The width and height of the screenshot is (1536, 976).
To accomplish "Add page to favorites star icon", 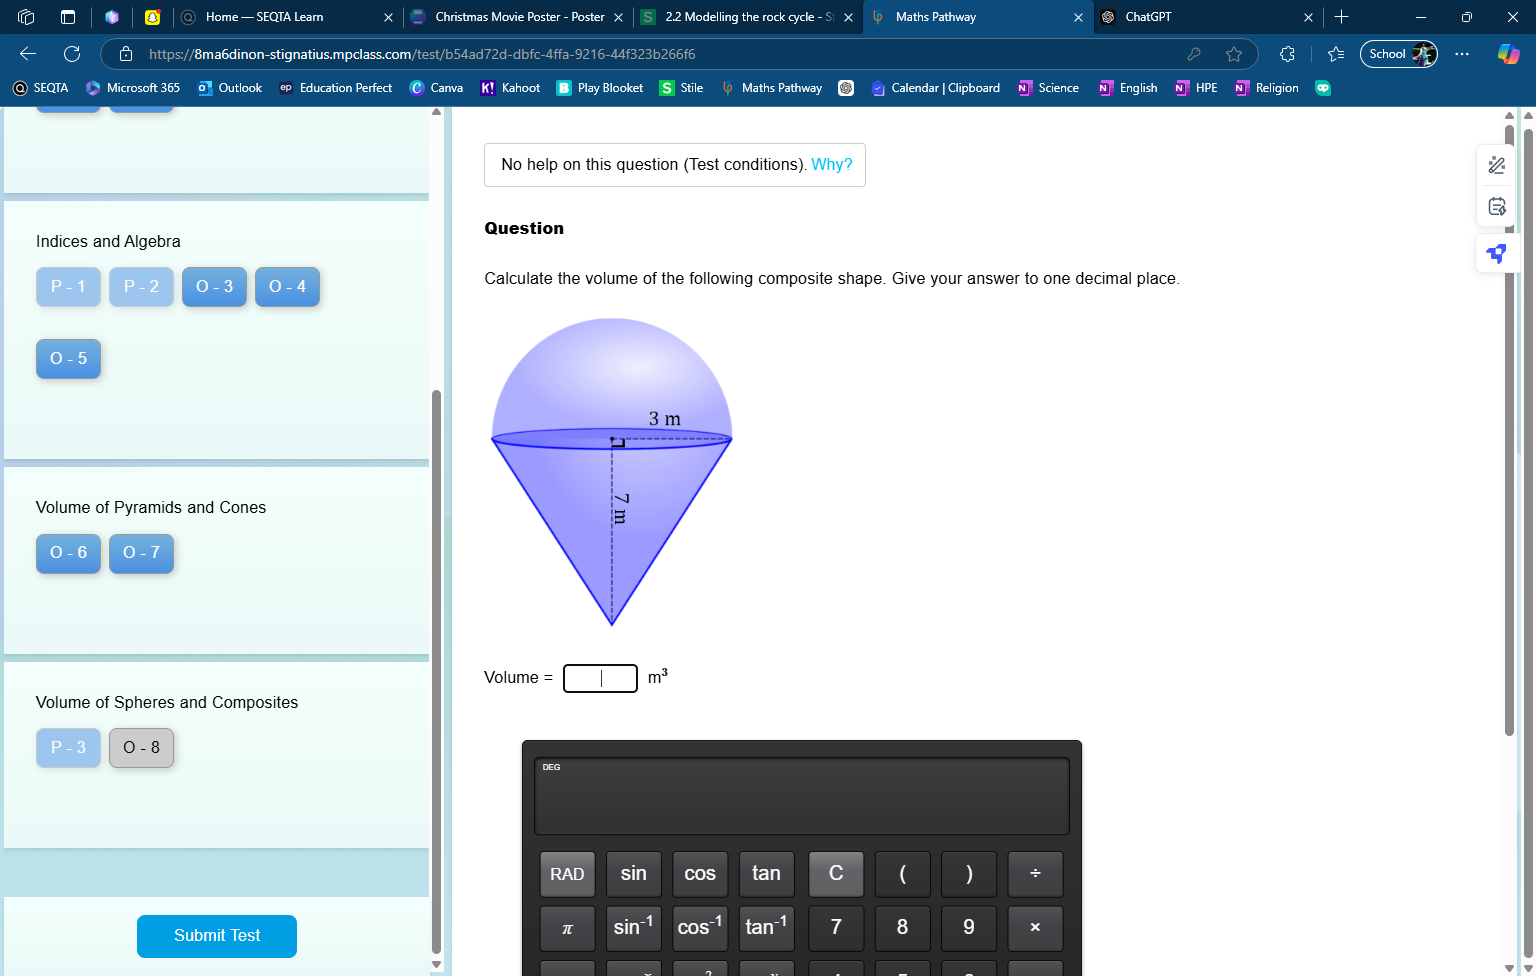I will point(1234,54).
